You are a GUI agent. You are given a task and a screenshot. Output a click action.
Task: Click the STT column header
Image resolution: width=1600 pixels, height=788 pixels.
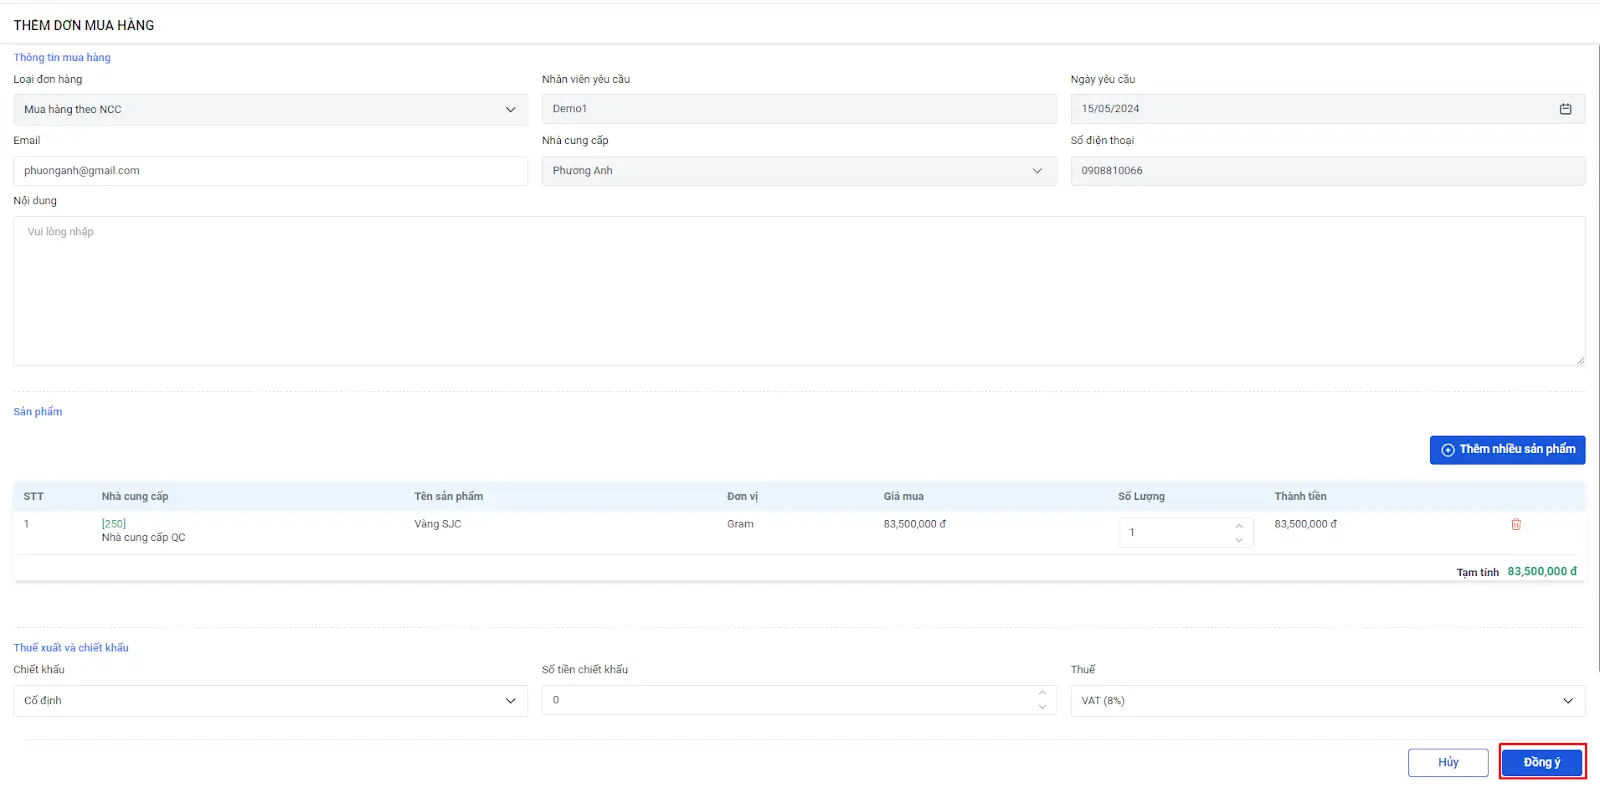click(x=33, y=496)
